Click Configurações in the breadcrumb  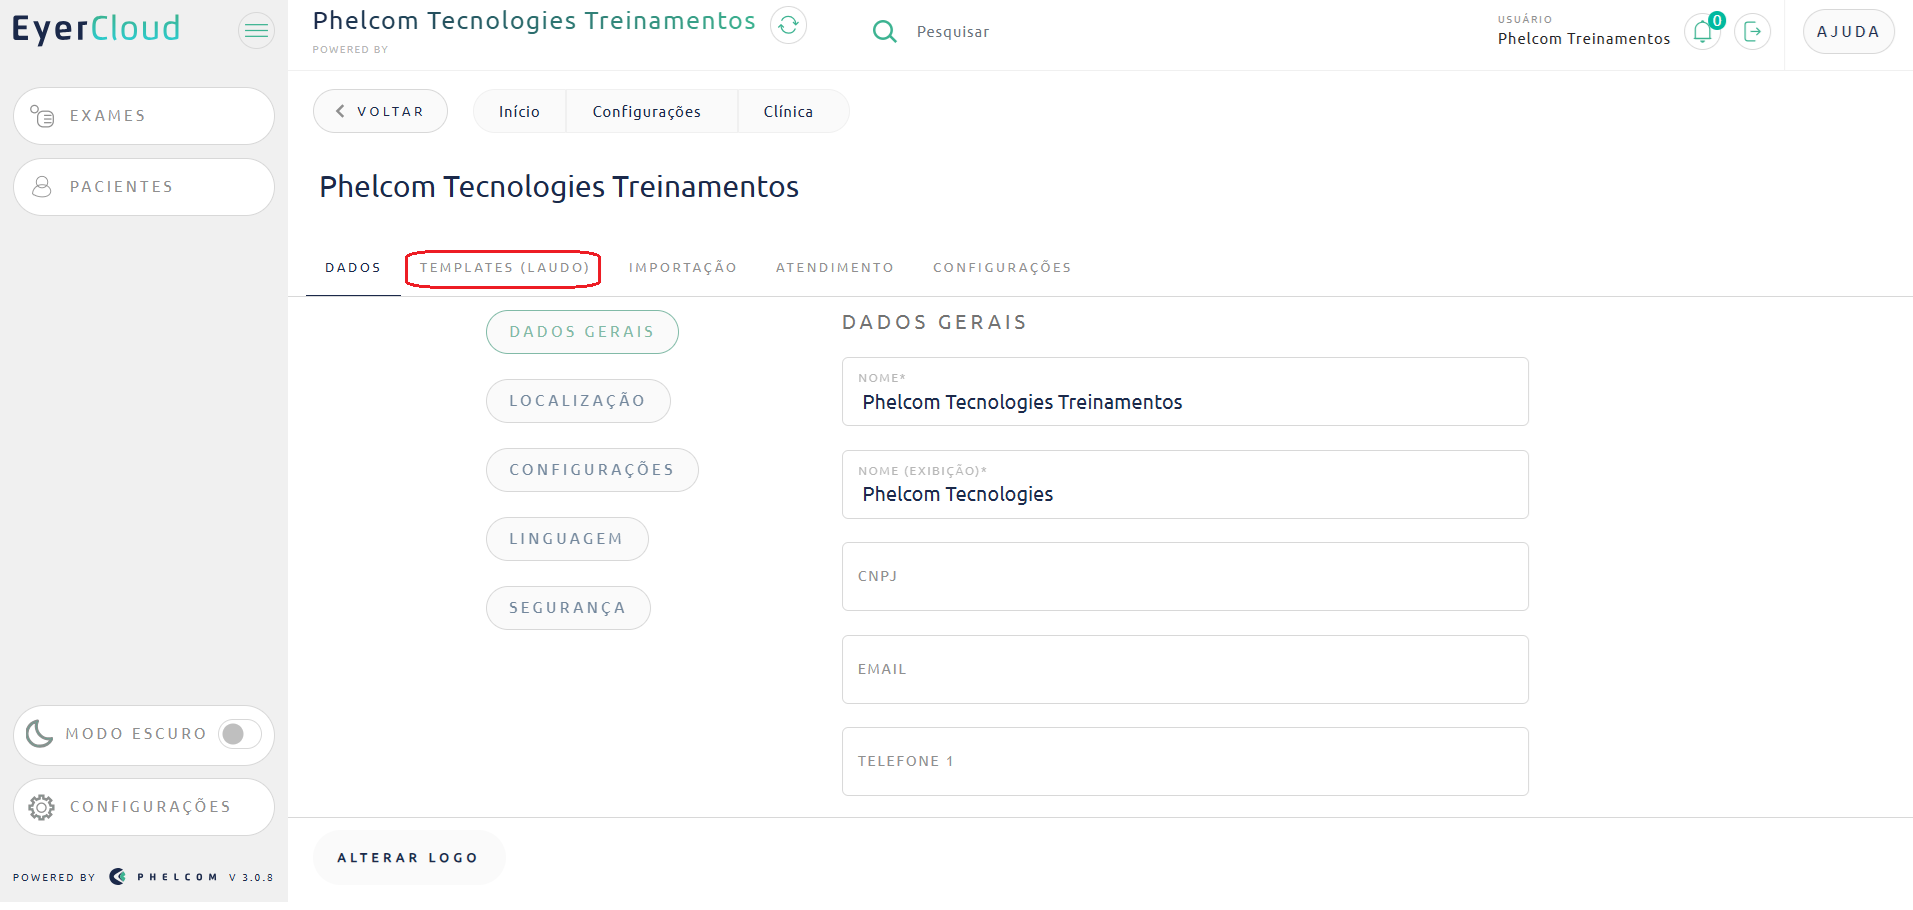pyautogui.click(x=646, y=111)
